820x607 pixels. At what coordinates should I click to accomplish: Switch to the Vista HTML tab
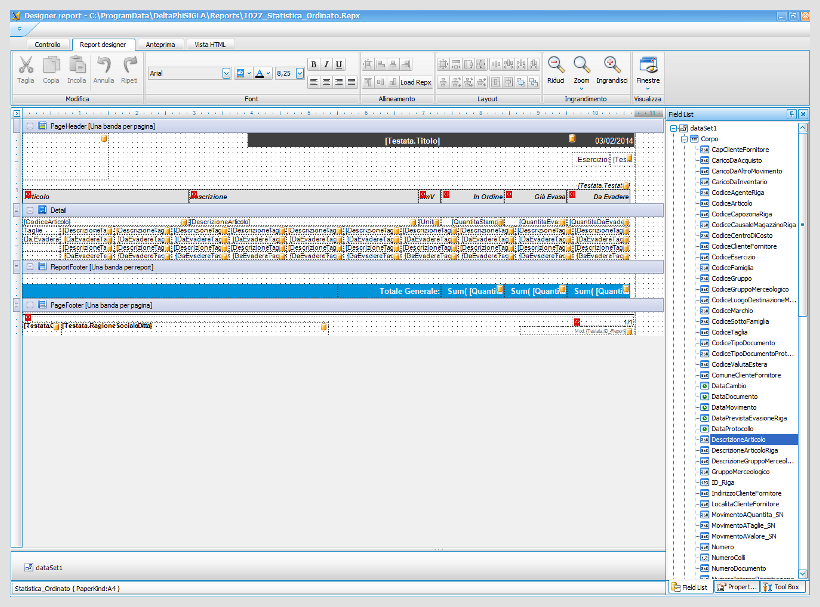click(210, 44)
